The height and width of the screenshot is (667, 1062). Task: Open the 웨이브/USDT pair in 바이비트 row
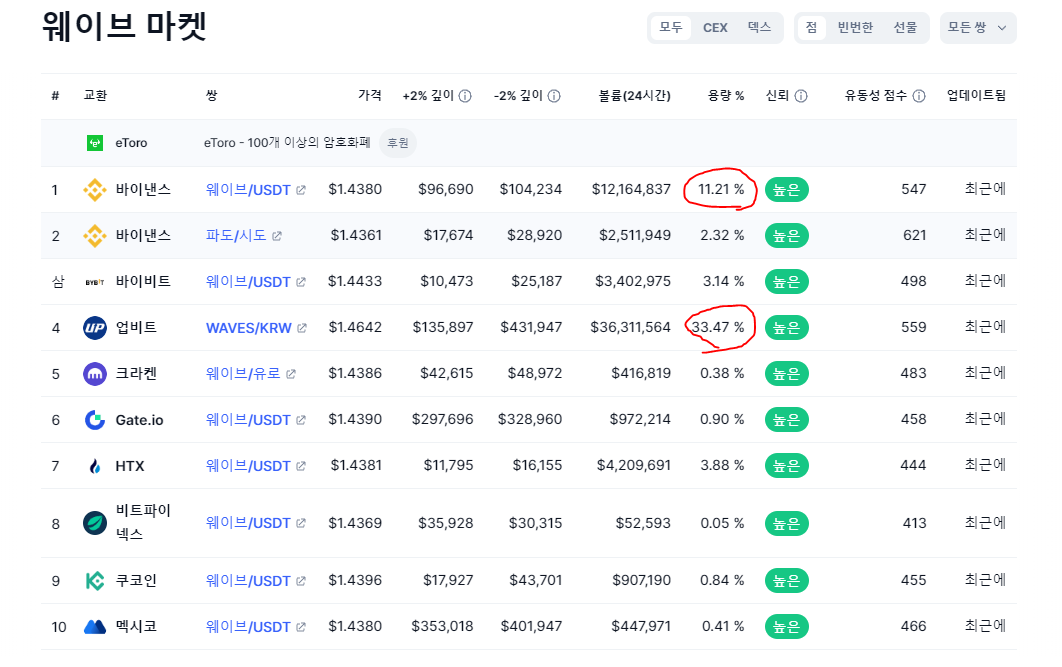pyautogui.click(x=248, y=282)
